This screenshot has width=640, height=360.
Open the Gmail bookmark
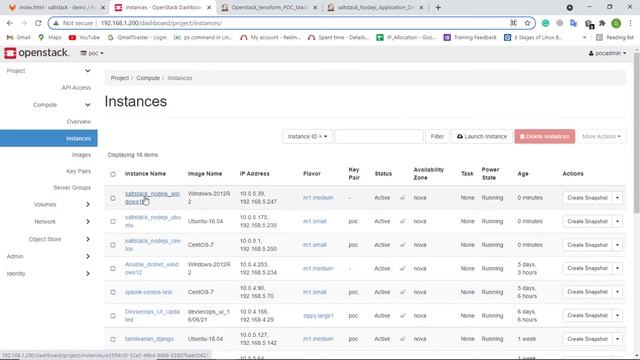pyautogui.click(x=19, y=37)
